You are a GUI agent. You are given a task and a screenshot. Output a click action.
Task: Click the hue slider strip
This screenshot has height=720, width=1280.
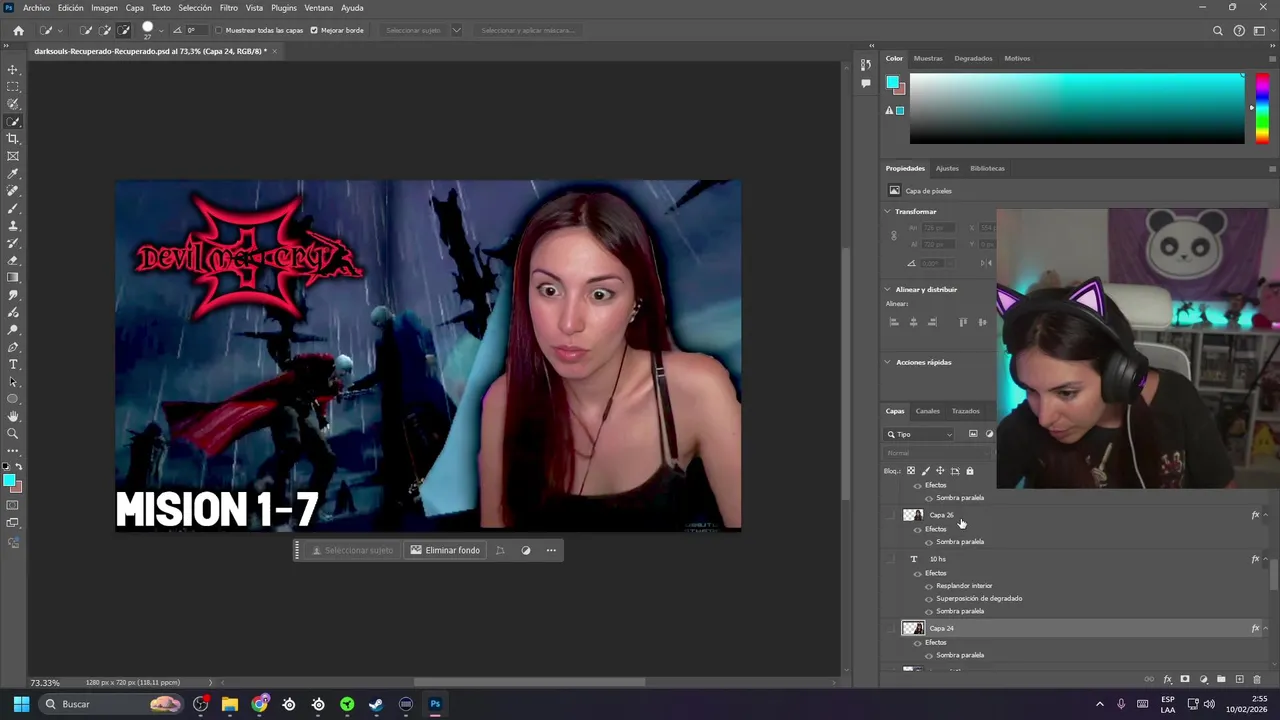(1262, 109)
